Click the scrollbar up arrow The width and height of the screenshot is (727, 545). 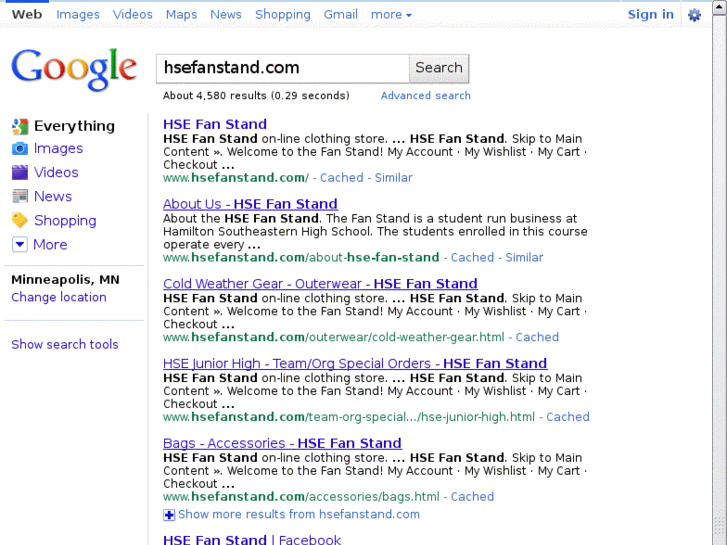719,8
